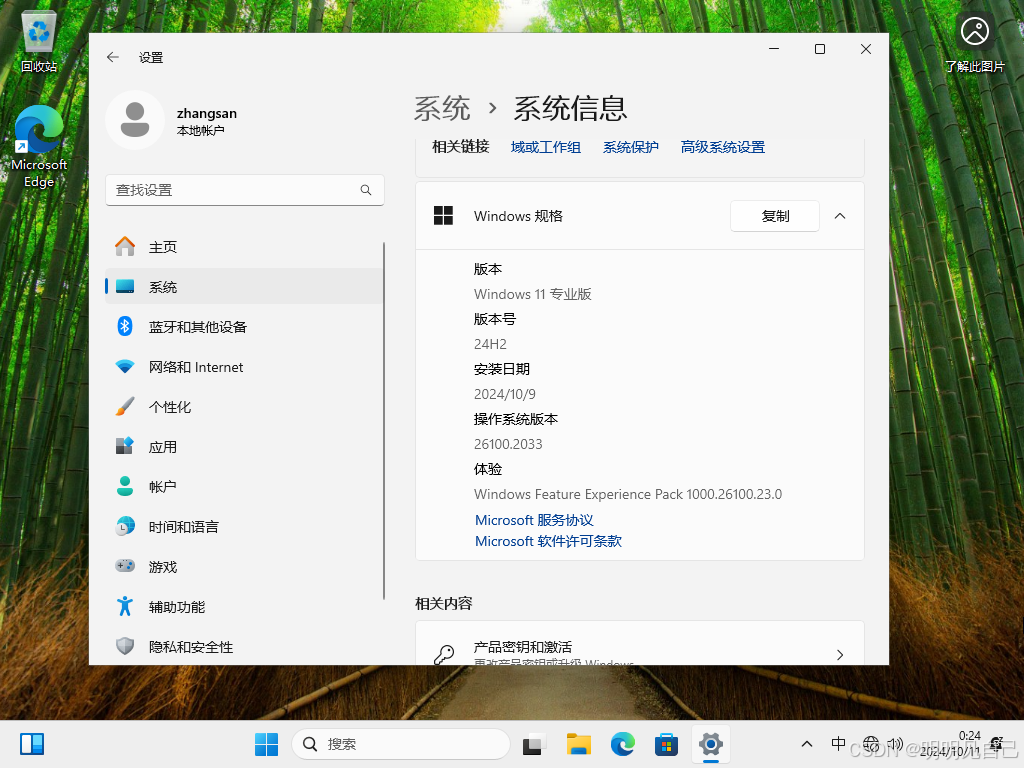Open the 高级系统设置 link
Image resolution: width=1024 pixels, height=768 pixels.
pos(722,147)
